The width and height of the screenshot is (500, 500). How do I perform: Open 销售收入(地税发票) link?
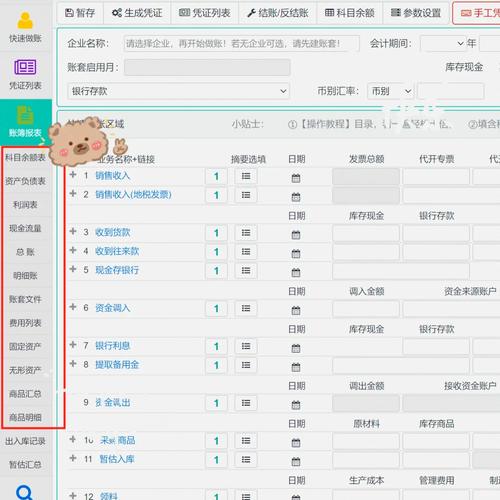[x=133, y=195]
